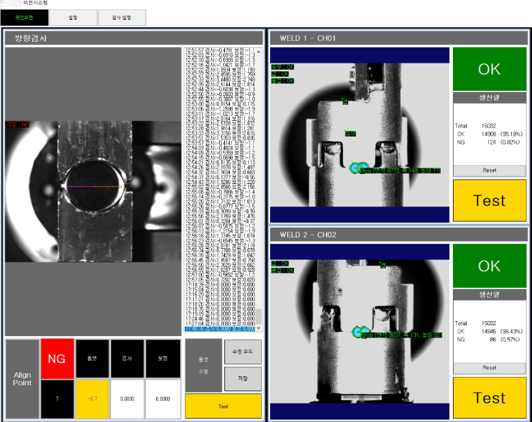This screenshot has height=422, width=532.
Task: Click the WELD 1 생산량 header
Action: pyautogui.click(x=489, y=98)
